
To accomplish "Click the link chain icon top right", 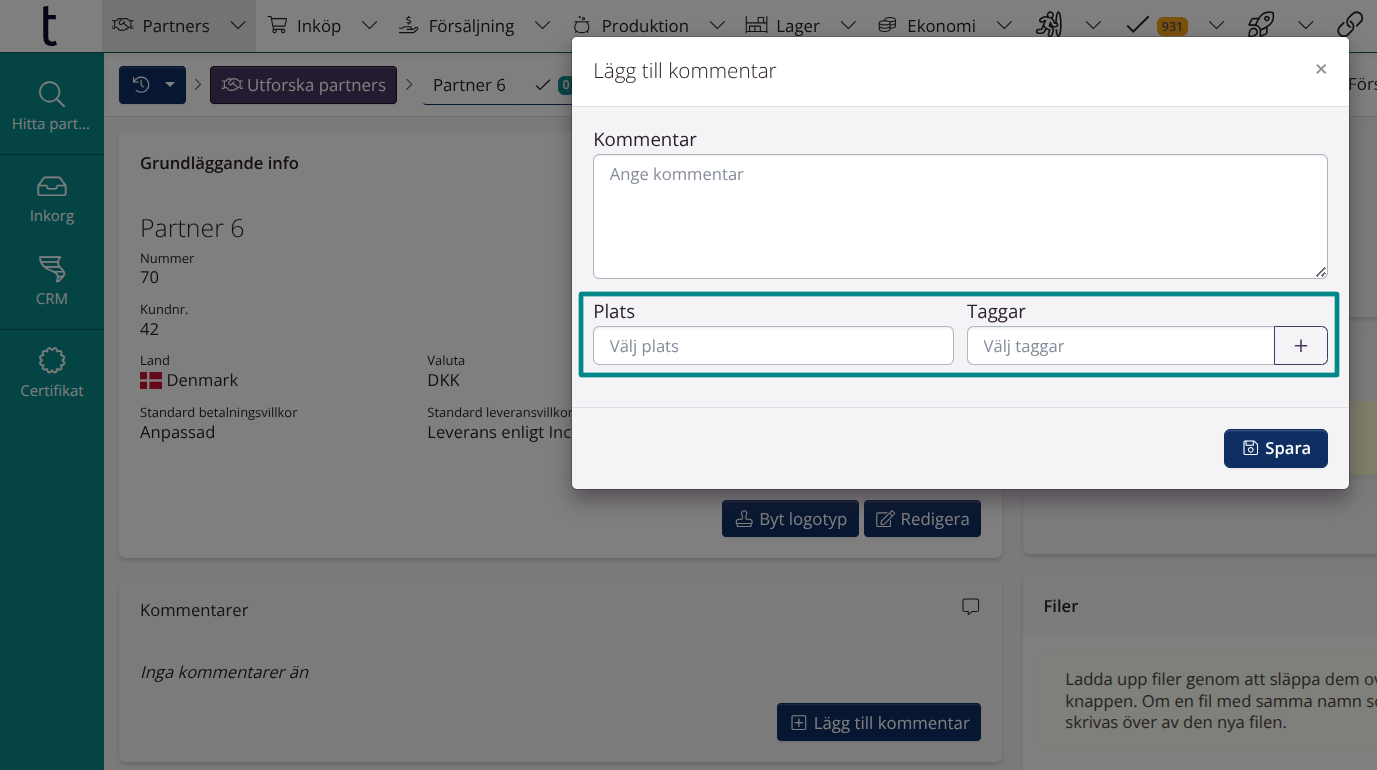I will (x=1350, y=25).
